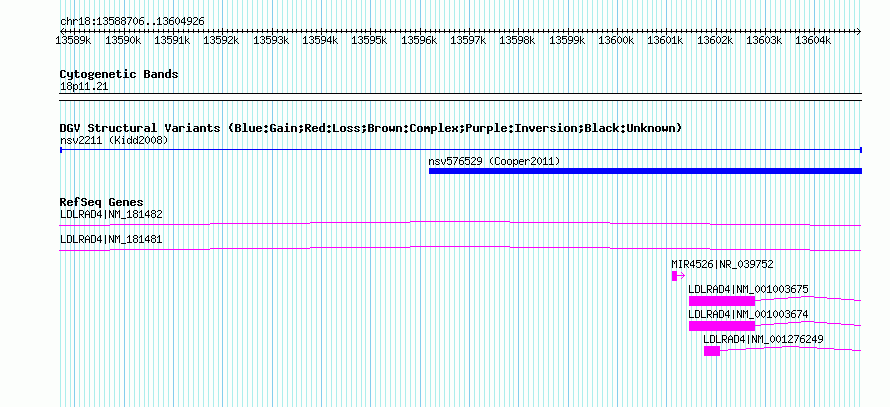Click the 13597k ruler tick label
Viewport: 890px width, 407px height.
tap(468, 40)
